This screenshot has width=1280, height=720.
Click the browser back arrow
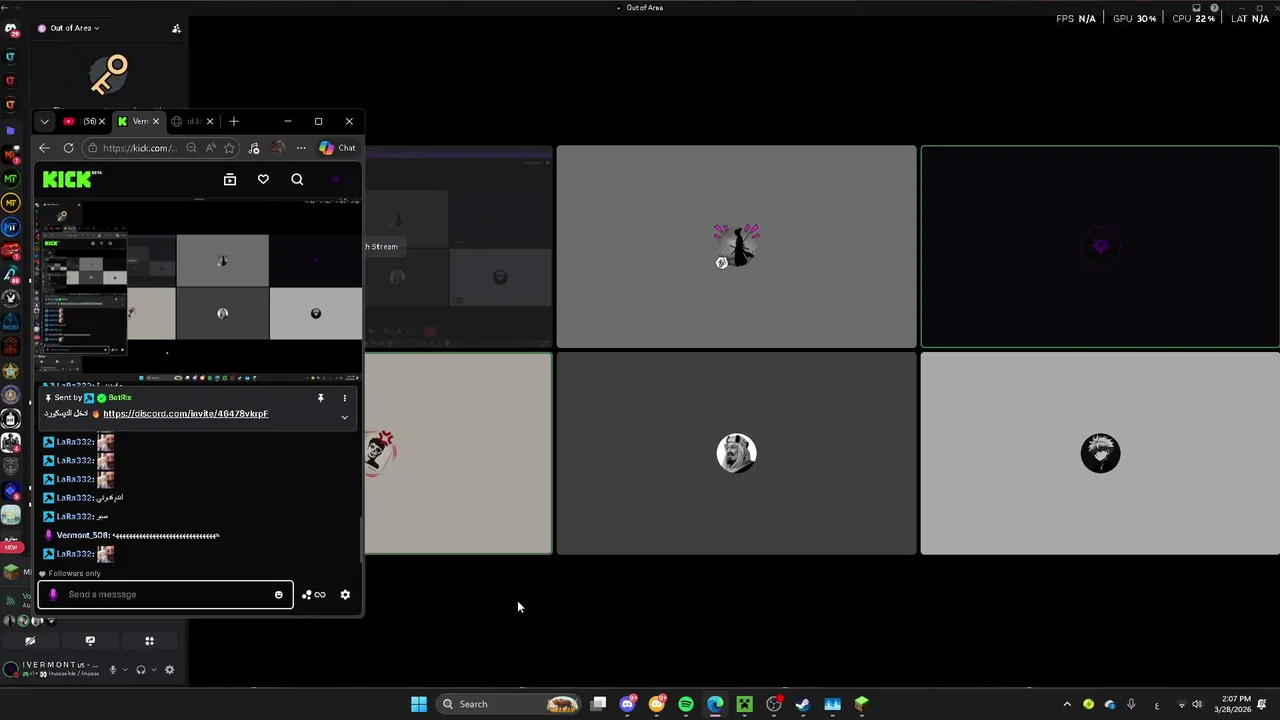[x=44, y=148]
